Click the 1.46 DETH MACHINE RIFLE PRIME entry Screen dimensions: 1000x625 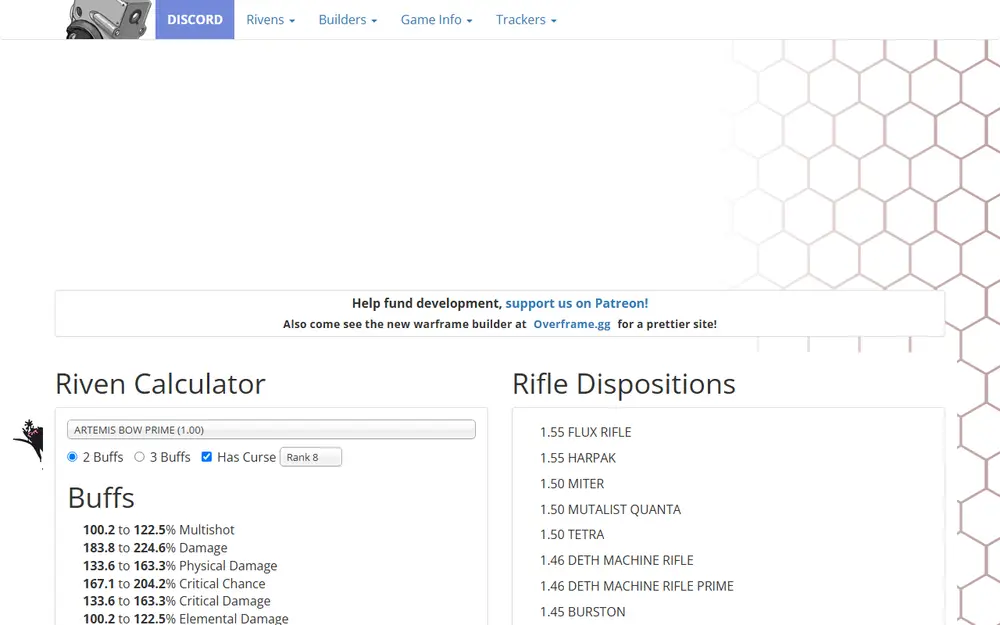pyautogui.click(x=636, y=585)
